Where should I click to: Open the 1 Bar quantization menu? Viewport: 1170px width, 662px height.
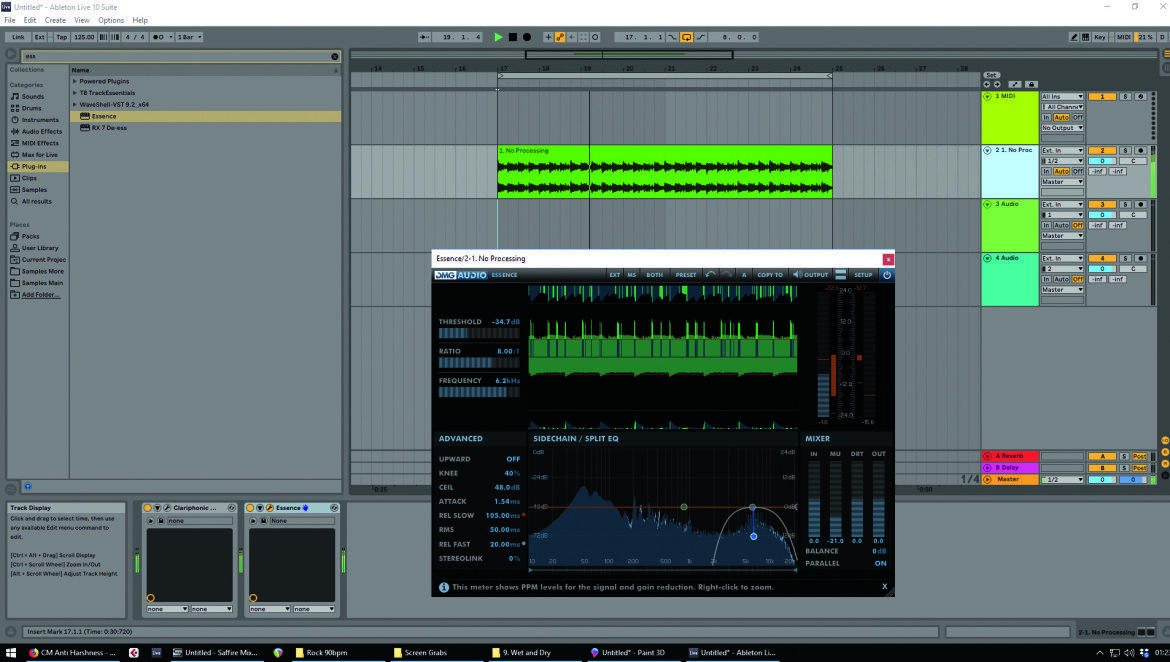(190, 37)
